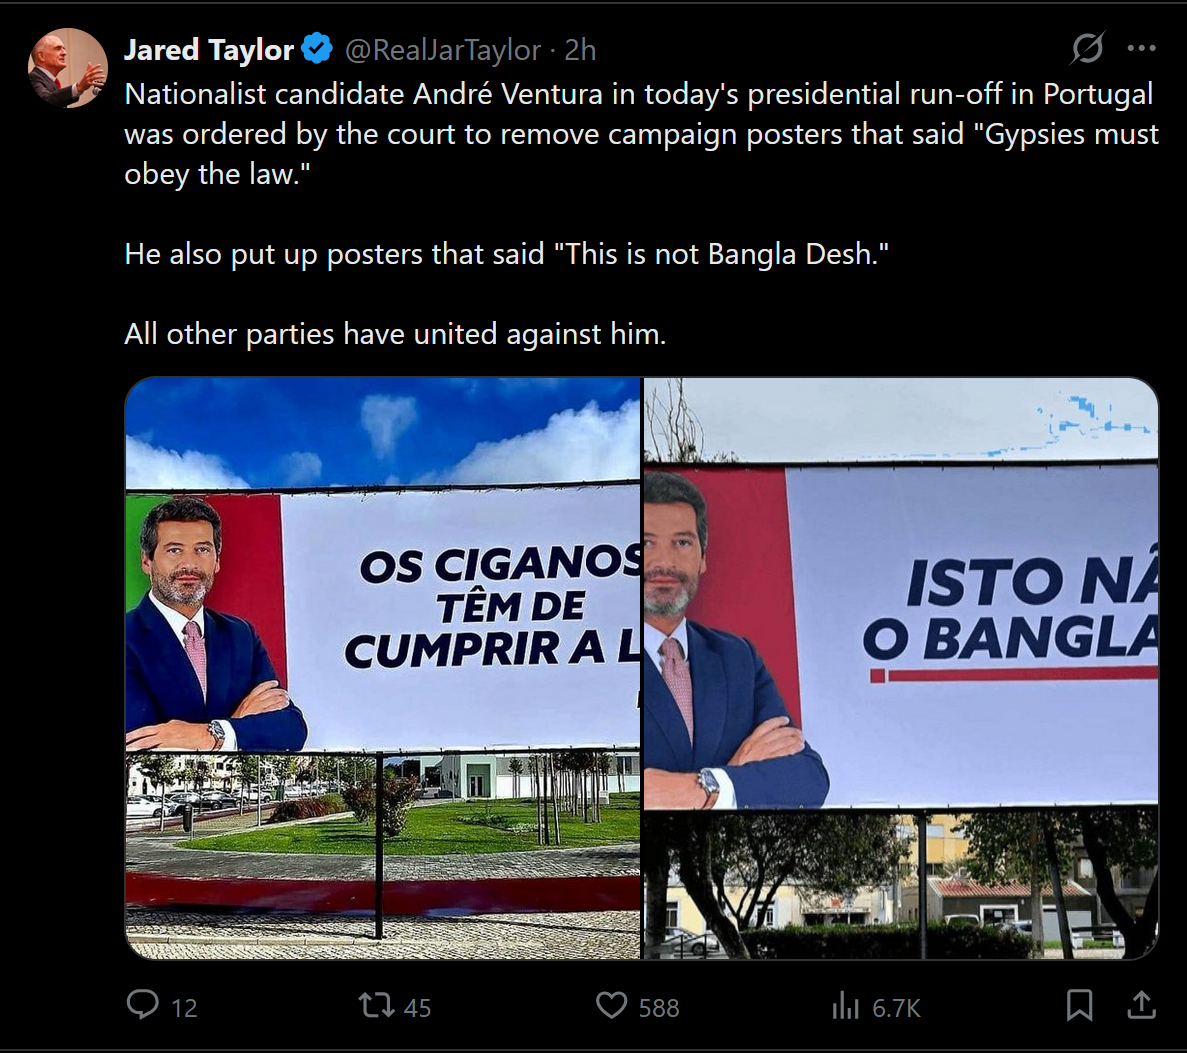Like the post with heart icon
Image resolution: width=1187 pixels, height=1053 pixels.
(612, 1005)
